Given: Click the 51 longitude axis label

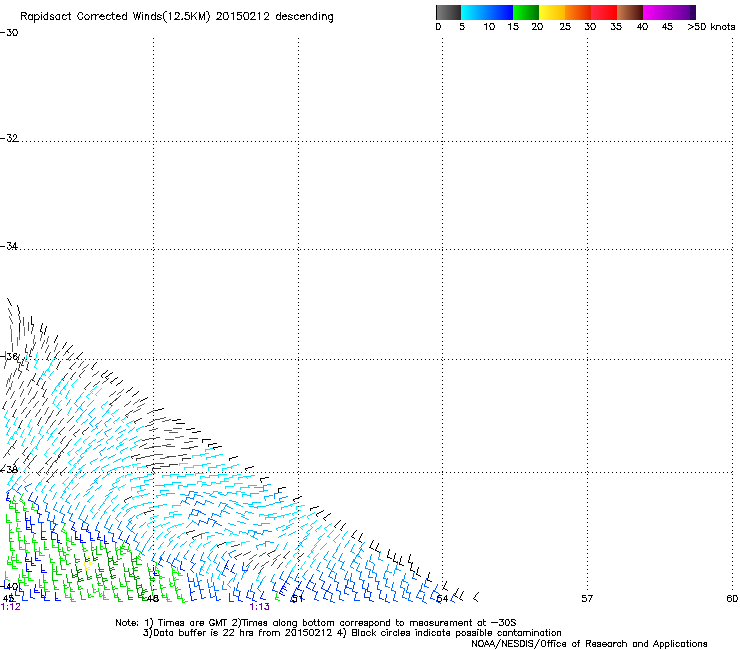Looking at the screenshot, I should 297,599.
